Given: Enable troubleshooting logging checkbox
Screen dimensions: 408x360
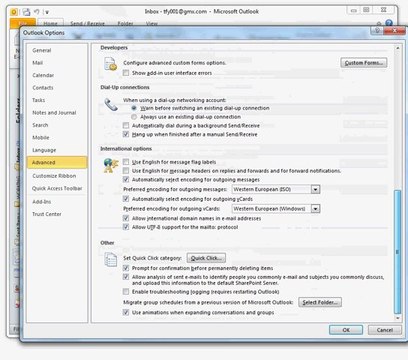Looking at the screenshot, I should tap(126, 292).
